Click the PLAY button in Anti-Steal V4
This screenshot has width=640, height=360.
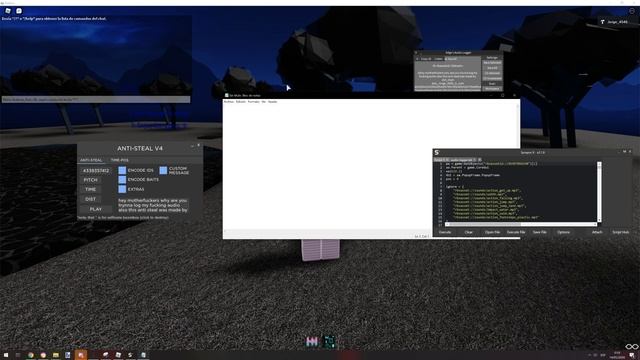coord(96,209)
